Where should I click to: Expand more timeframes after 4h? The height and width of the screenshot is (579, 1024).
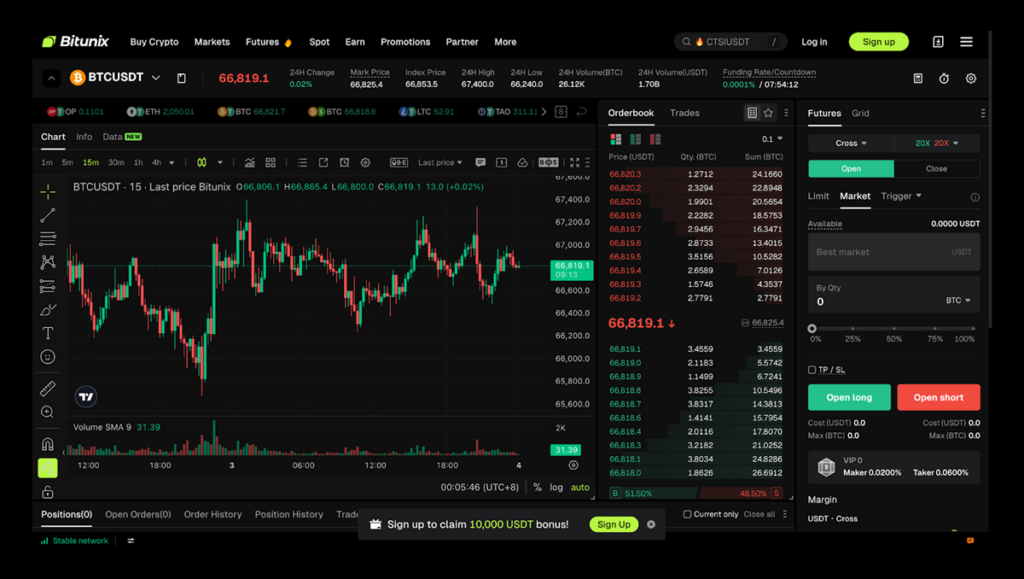coord(172,163)
